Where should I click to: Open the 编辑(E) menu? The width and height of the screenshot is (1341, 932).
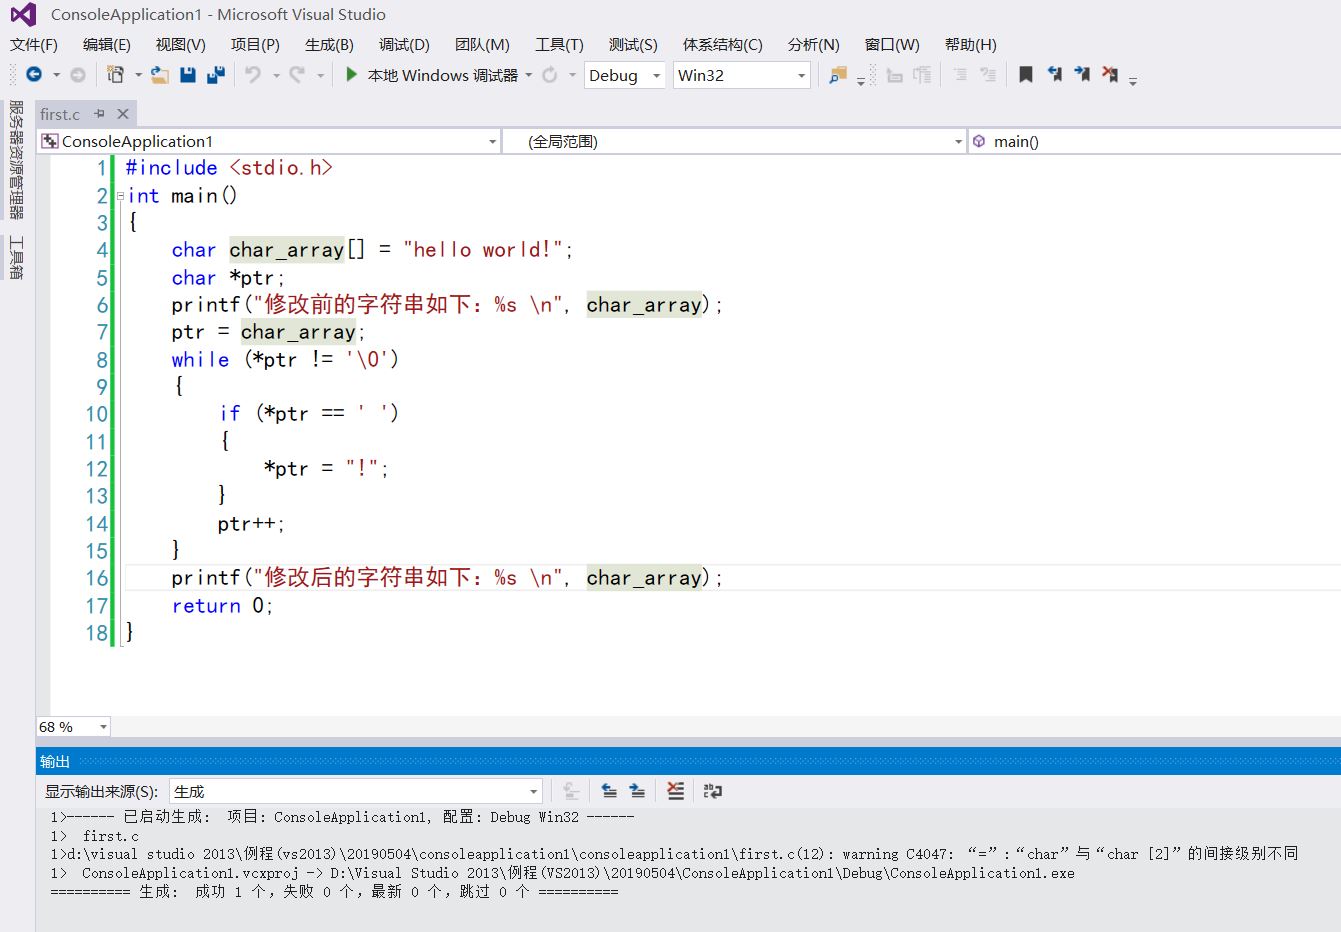point(107,44)
